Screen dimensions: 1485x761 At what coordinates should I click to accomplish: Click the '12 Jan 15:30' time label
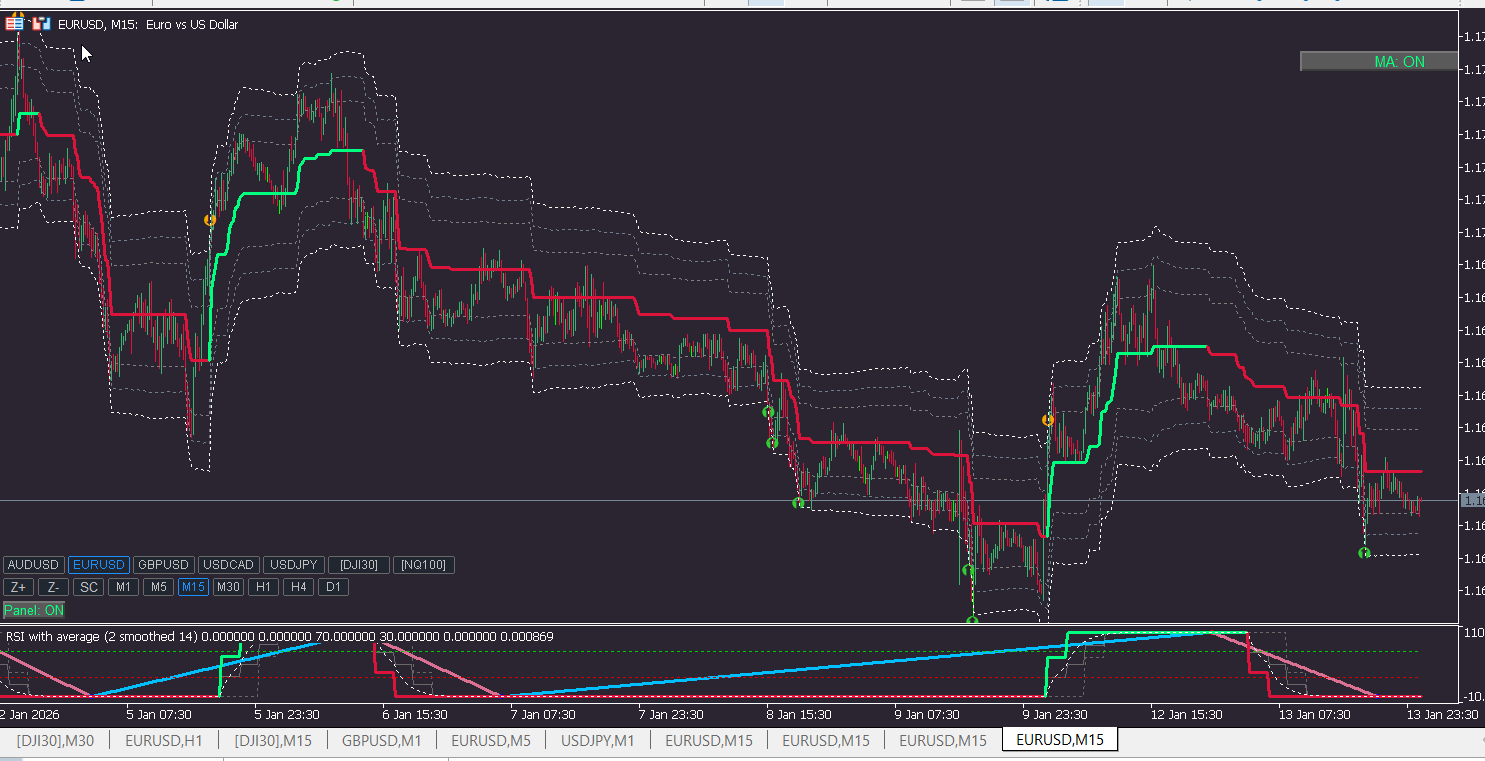(x=1186, y=715)
